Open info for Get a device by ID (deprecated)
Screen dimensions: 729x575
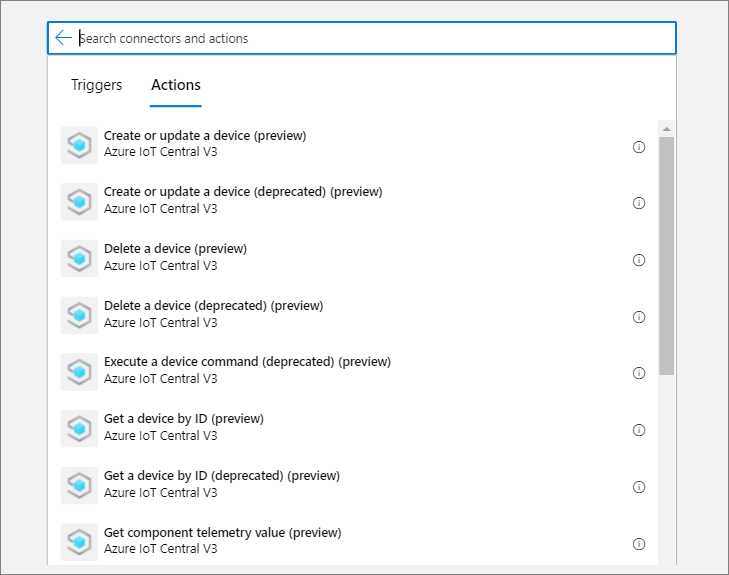pyautogui.click(x=639, y=487)
